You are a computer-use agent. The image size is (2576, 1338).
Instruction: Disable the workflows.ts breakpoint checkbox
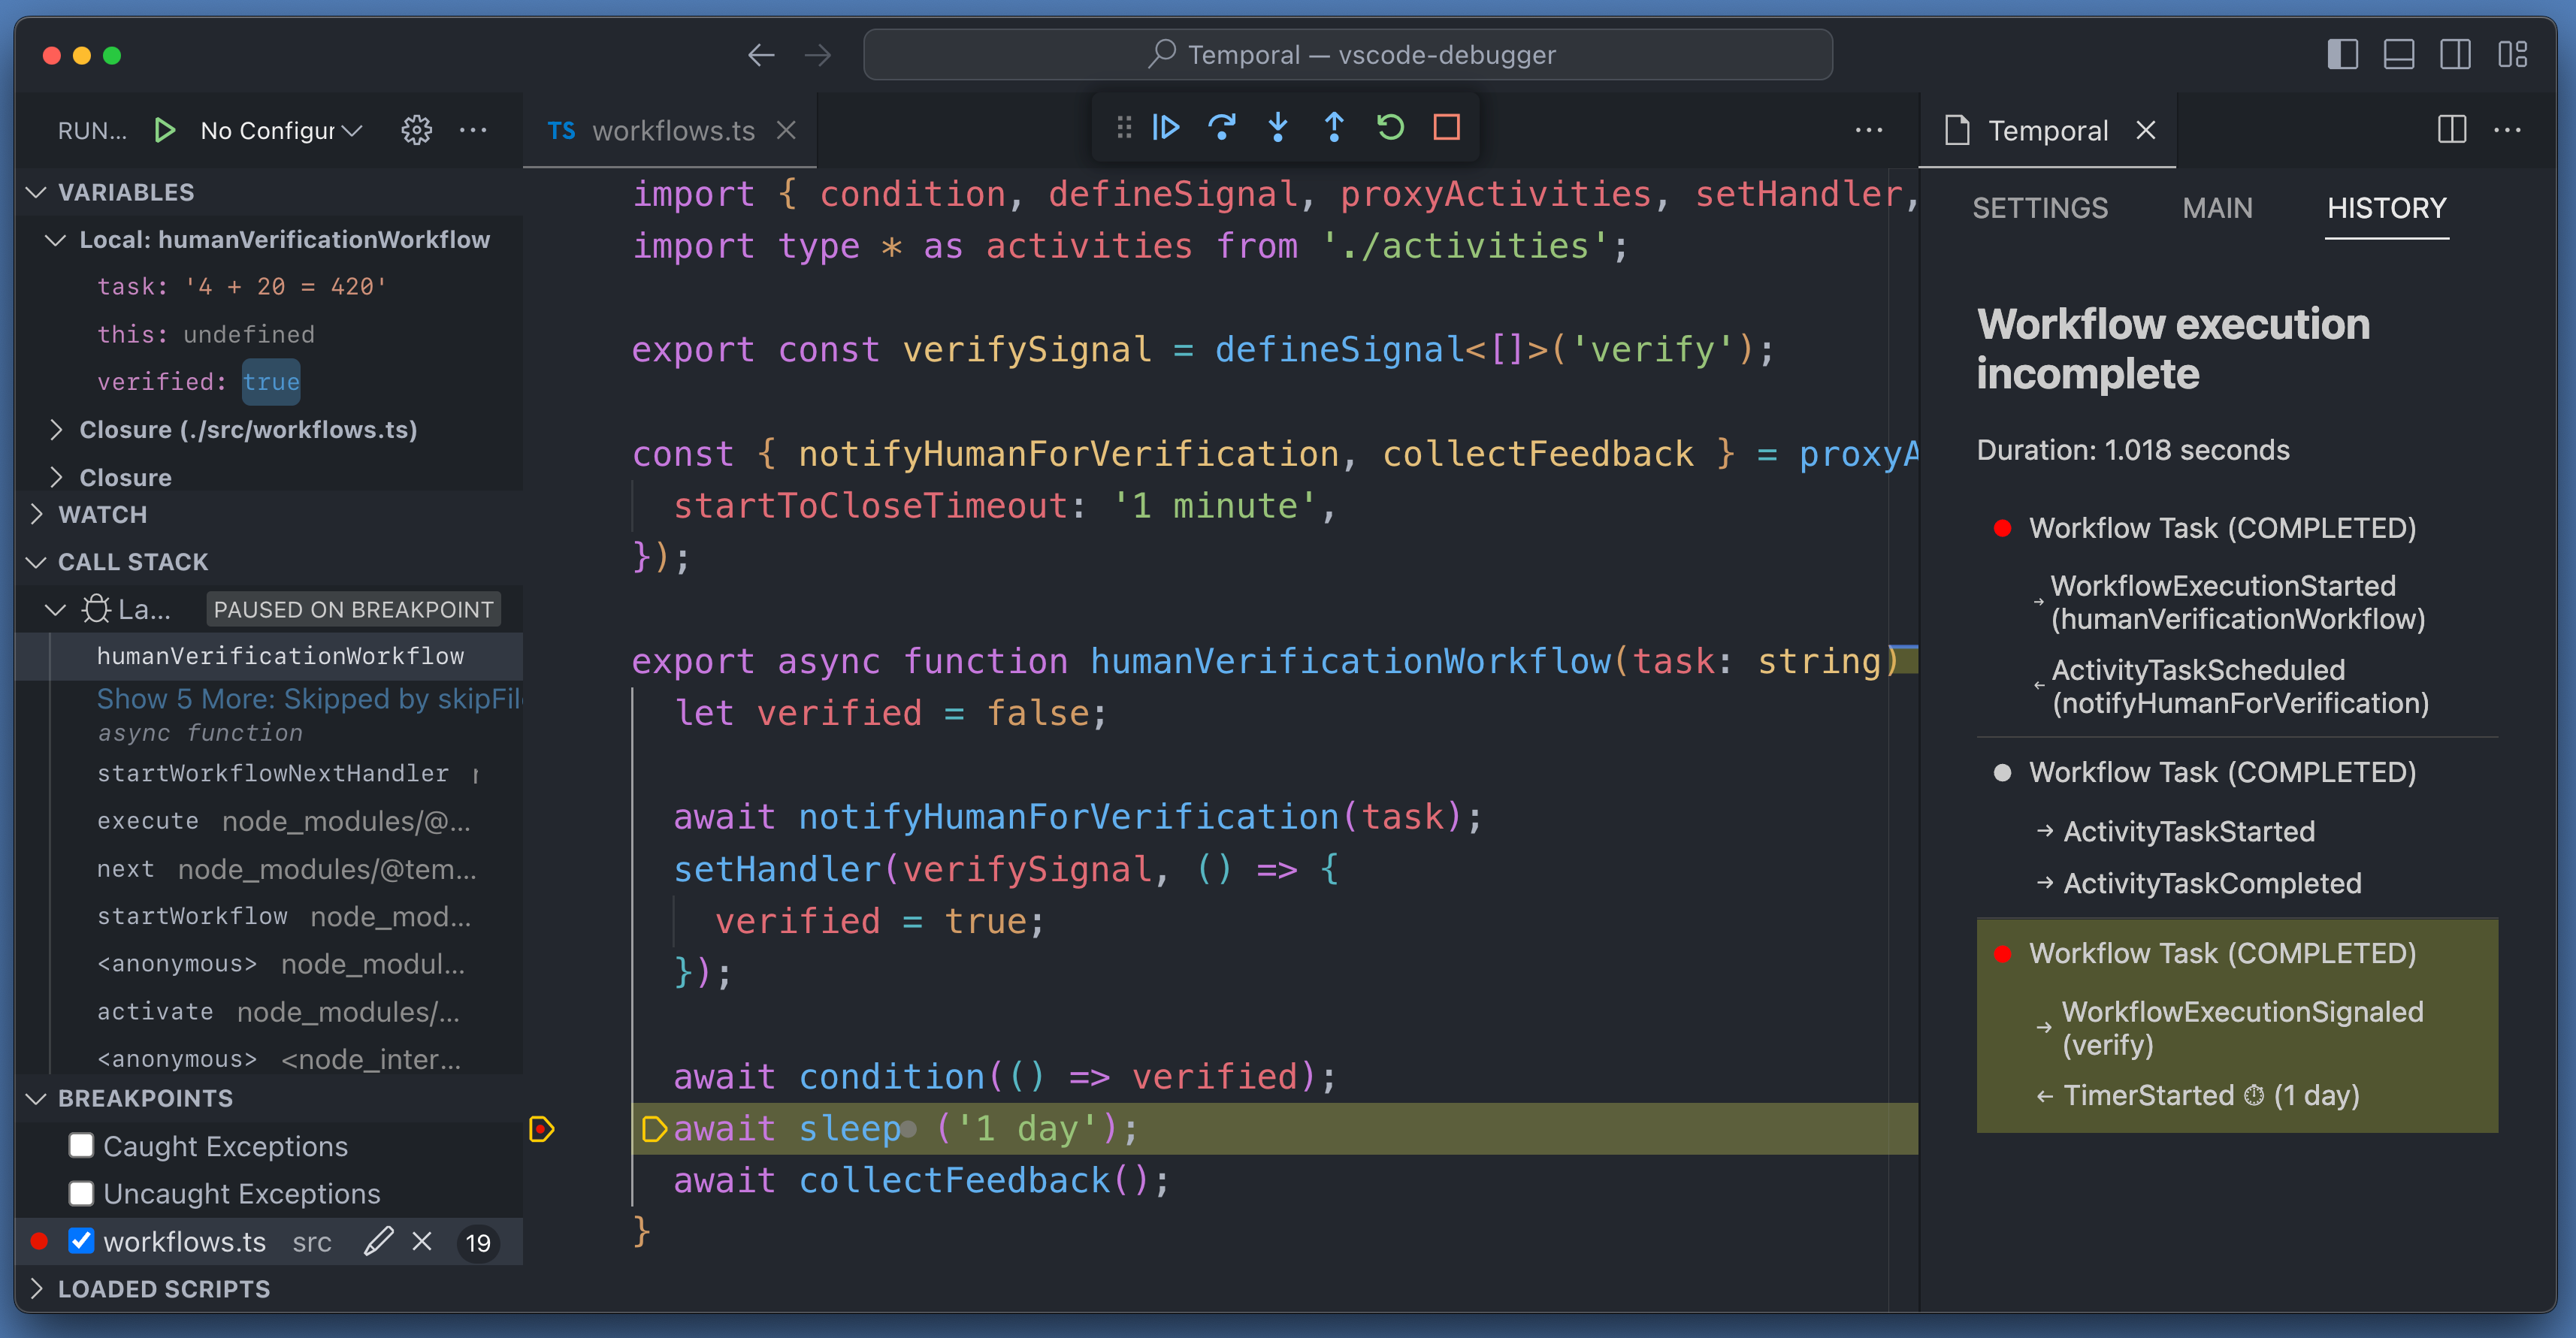81,1241
